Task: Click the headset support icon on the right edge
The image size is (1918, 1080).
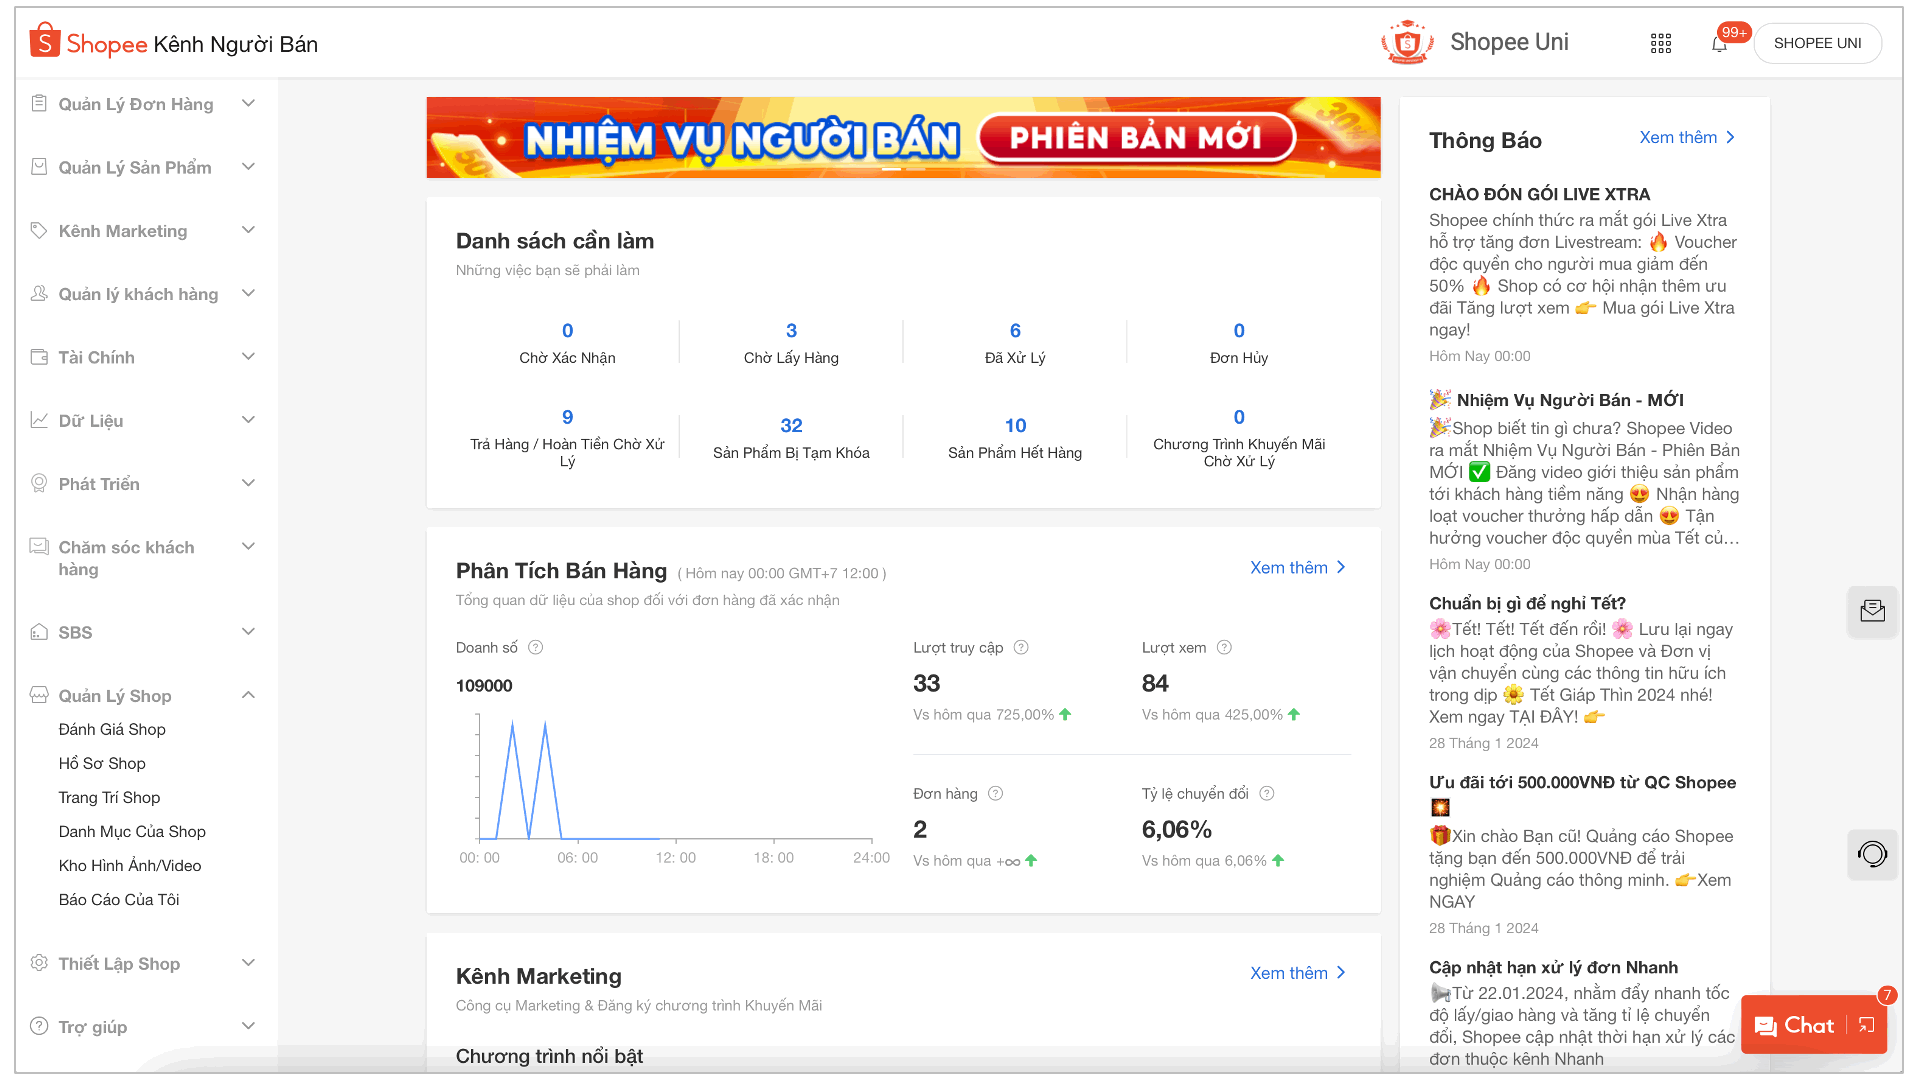Action: 1872,855
